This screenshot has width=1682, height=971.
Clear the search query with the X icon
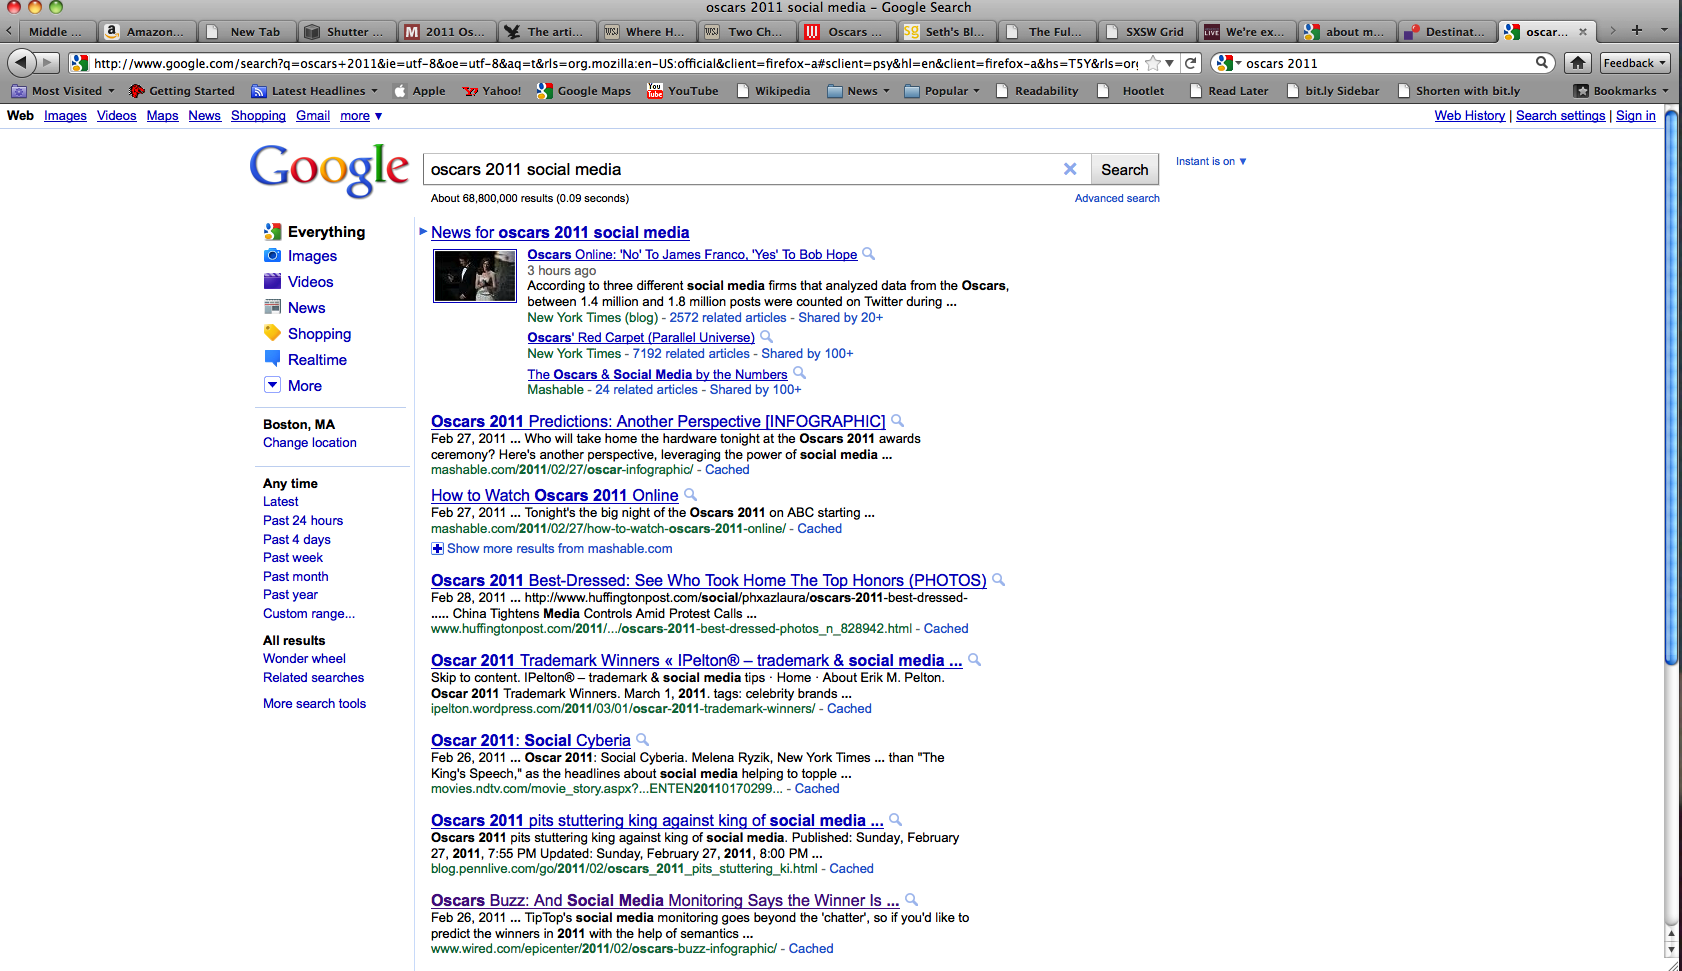pyautogui.click(x=1070, y=169)
